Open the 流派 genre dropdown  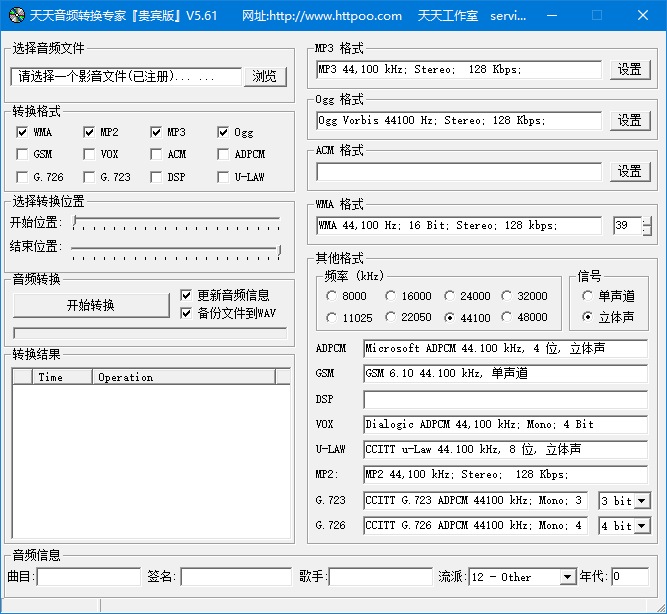[x=567, y=577]
